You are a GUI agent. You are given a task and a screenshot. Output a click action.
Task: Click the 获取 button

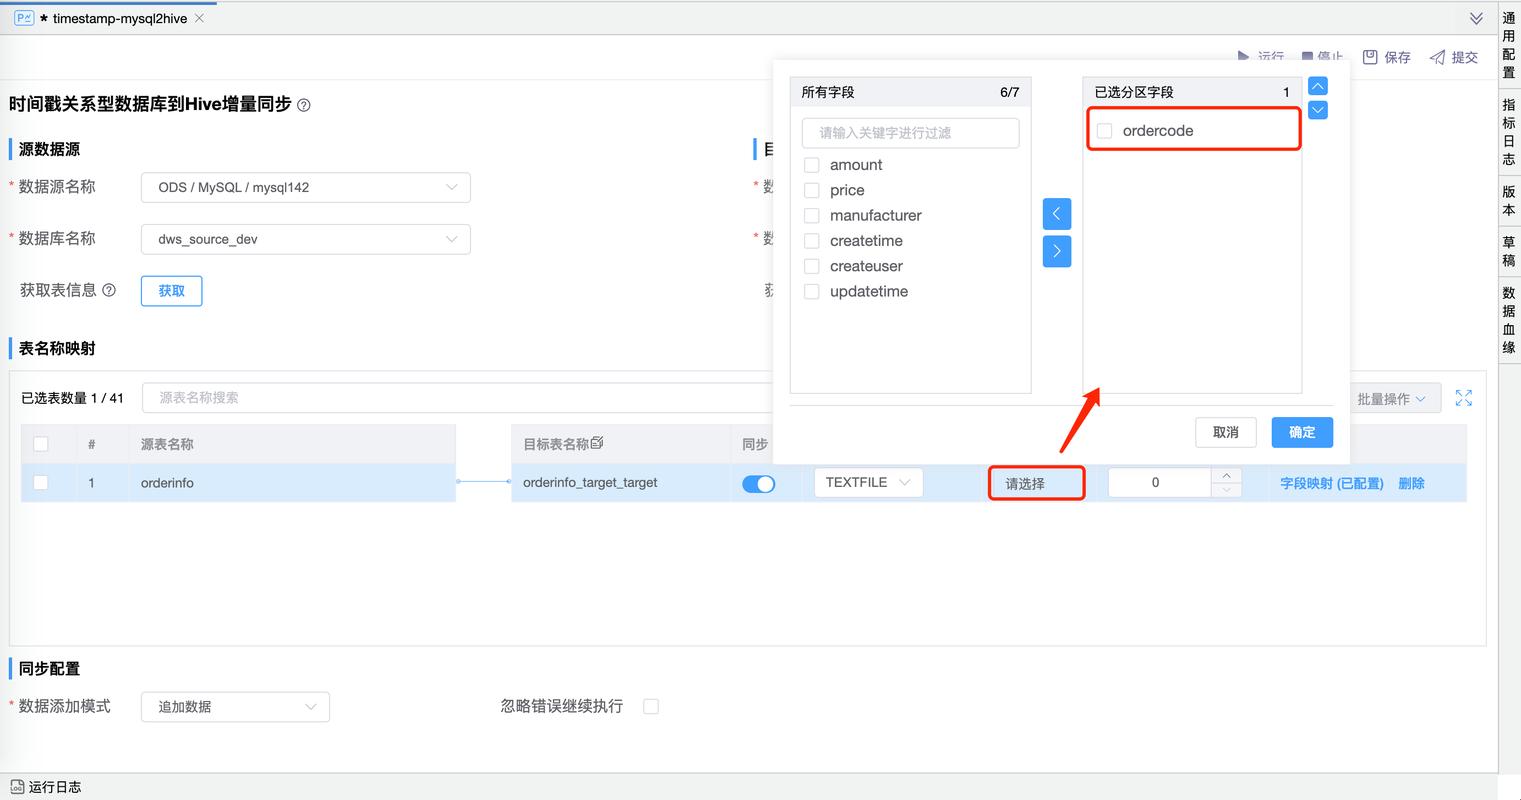point(171,291)
